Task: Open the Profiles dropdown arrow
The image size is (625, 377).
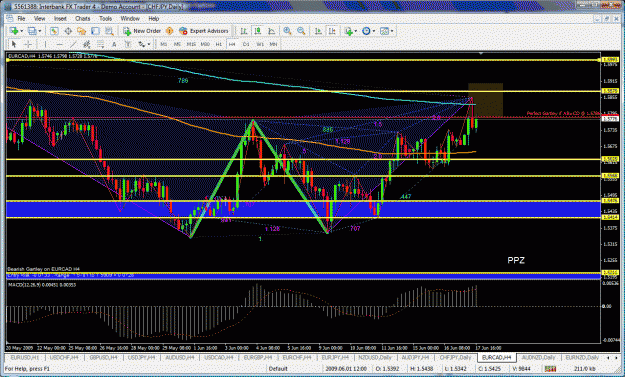Action: [x=39, y=31]
